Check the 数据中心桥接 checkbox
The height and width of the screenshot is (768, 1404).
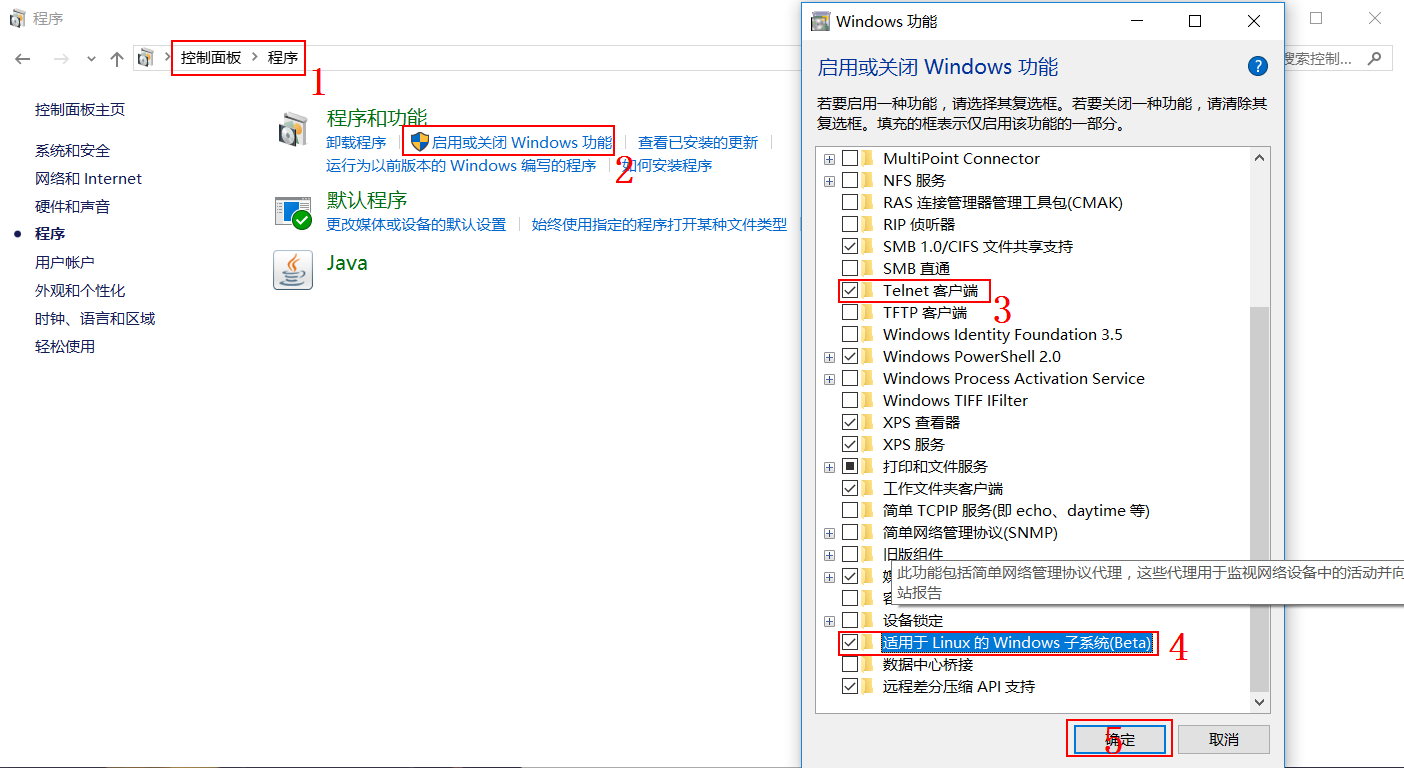pos(850,664)
